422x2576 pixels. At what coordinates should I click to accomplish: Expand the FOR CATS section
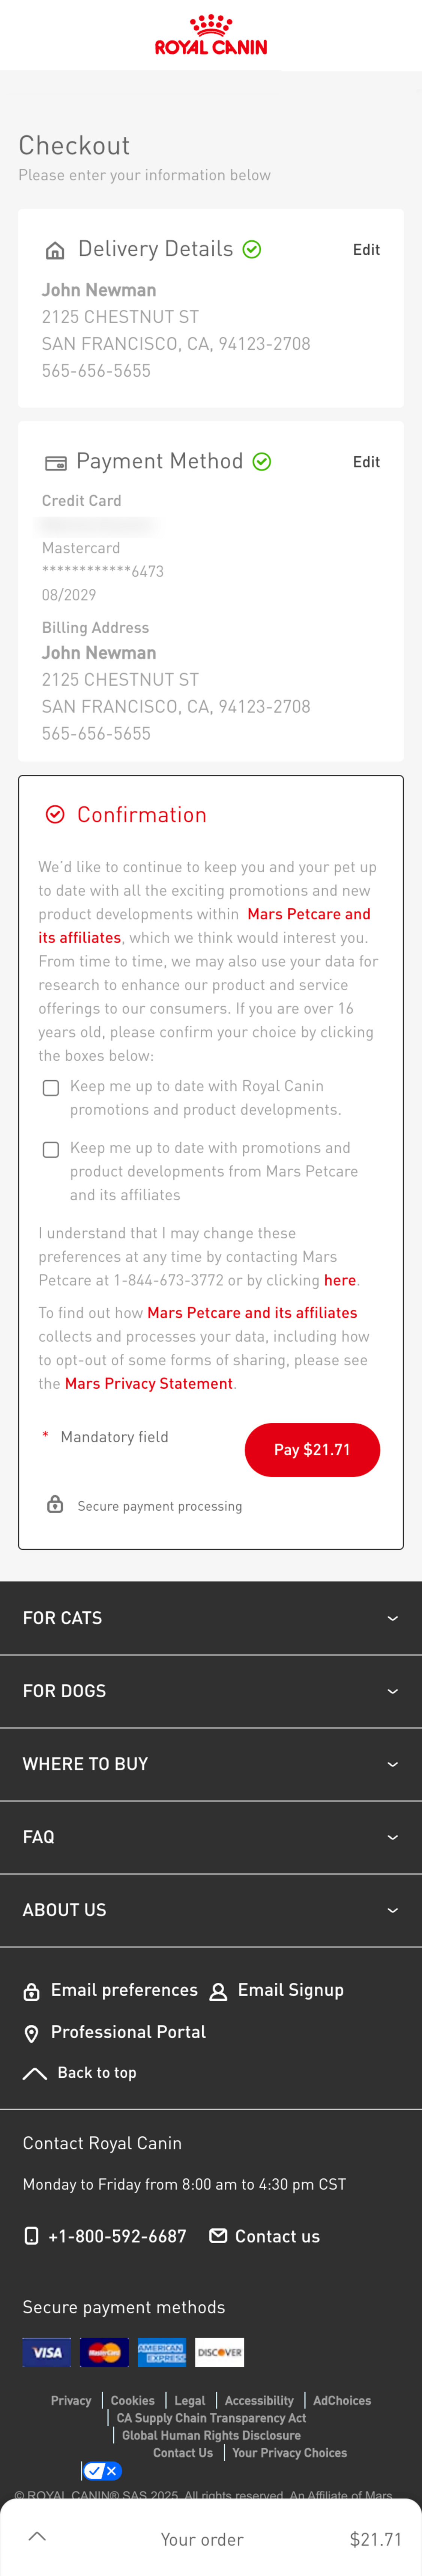210,1617
